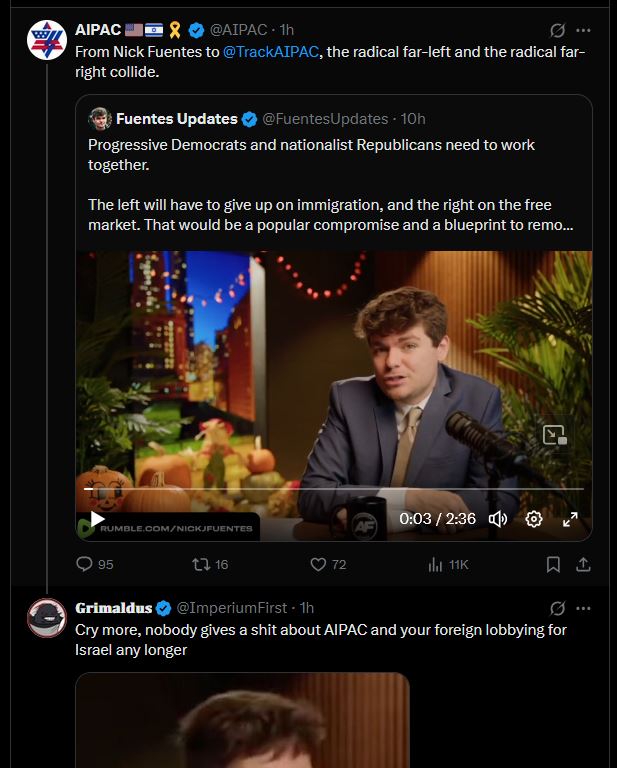Screen dimensions: 617x768
Task: Open the @TrackAIPAC mention link
Action: 273,52
